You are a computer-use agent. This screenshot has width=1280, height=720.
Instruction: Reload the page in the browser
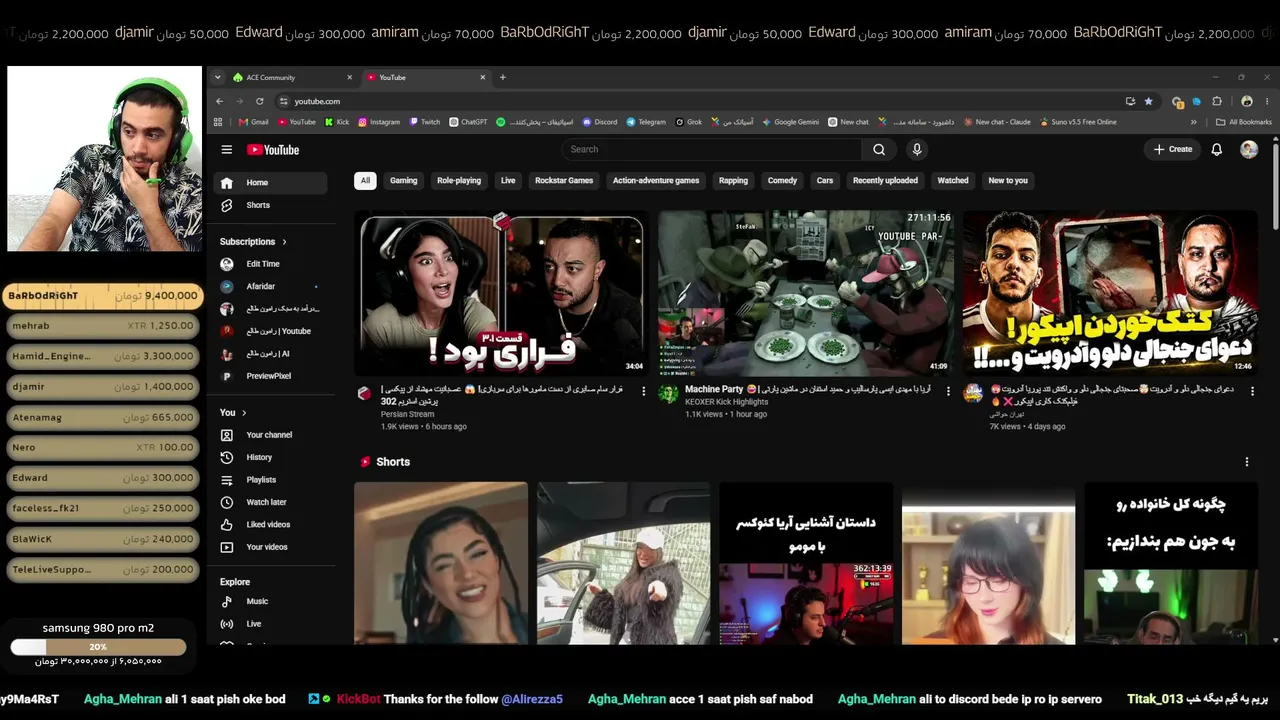[260, 101]
